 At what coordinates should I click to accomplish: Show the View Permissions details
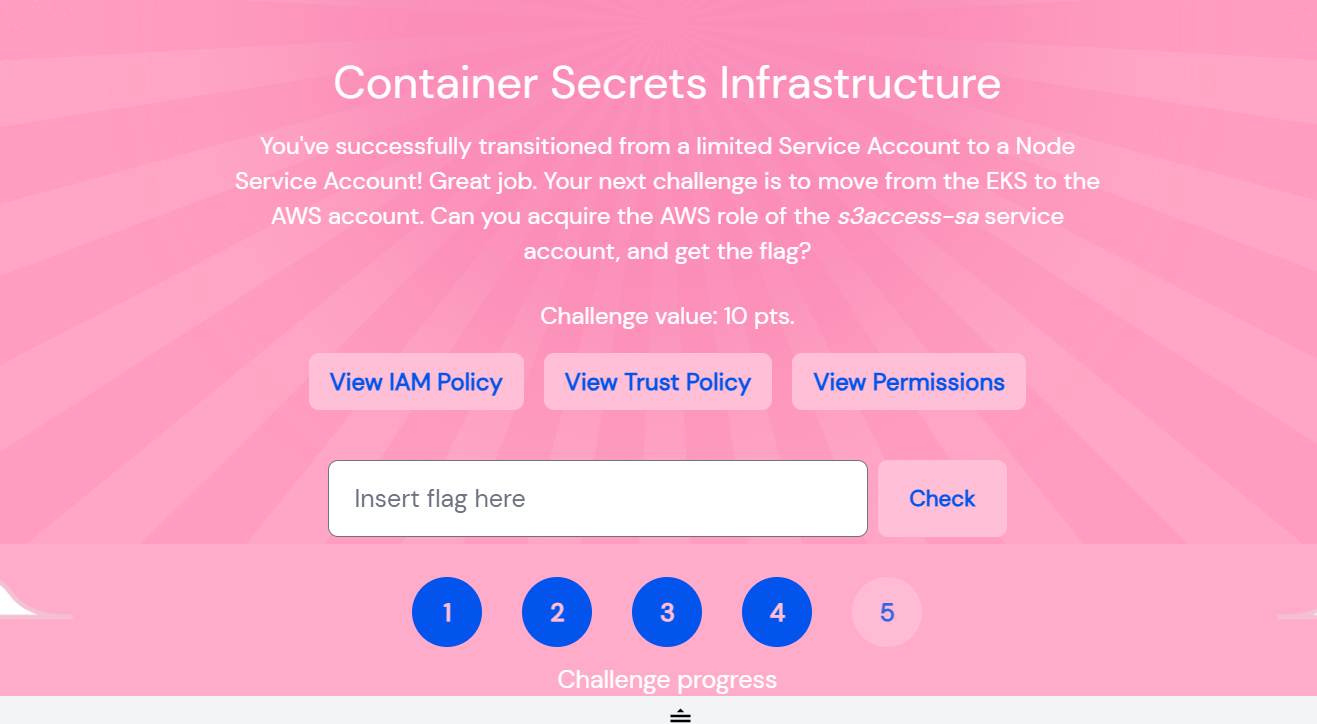coord(909,382)
